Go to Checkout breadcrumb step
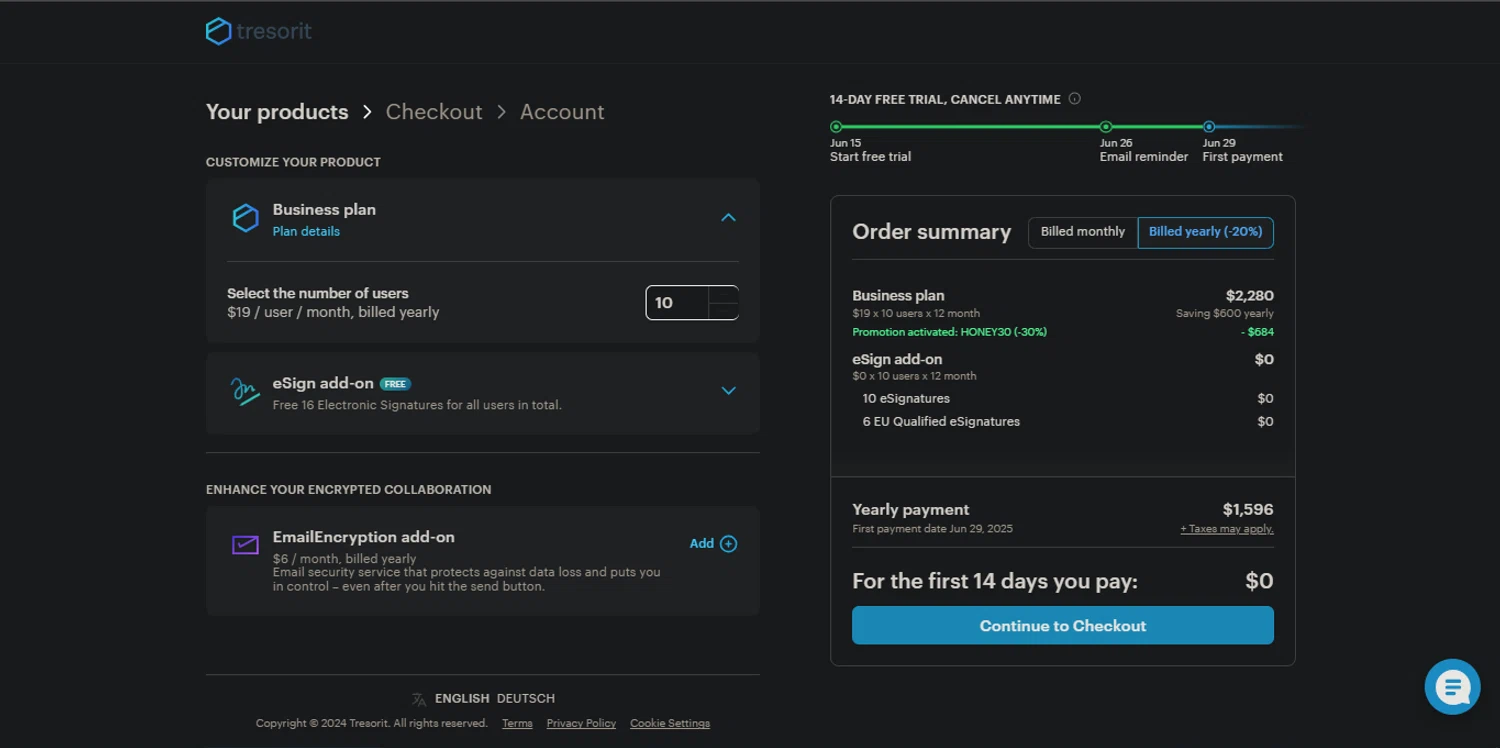This screenshot has width=1500, height=748. pyautogui.click(x=434, y=112)
